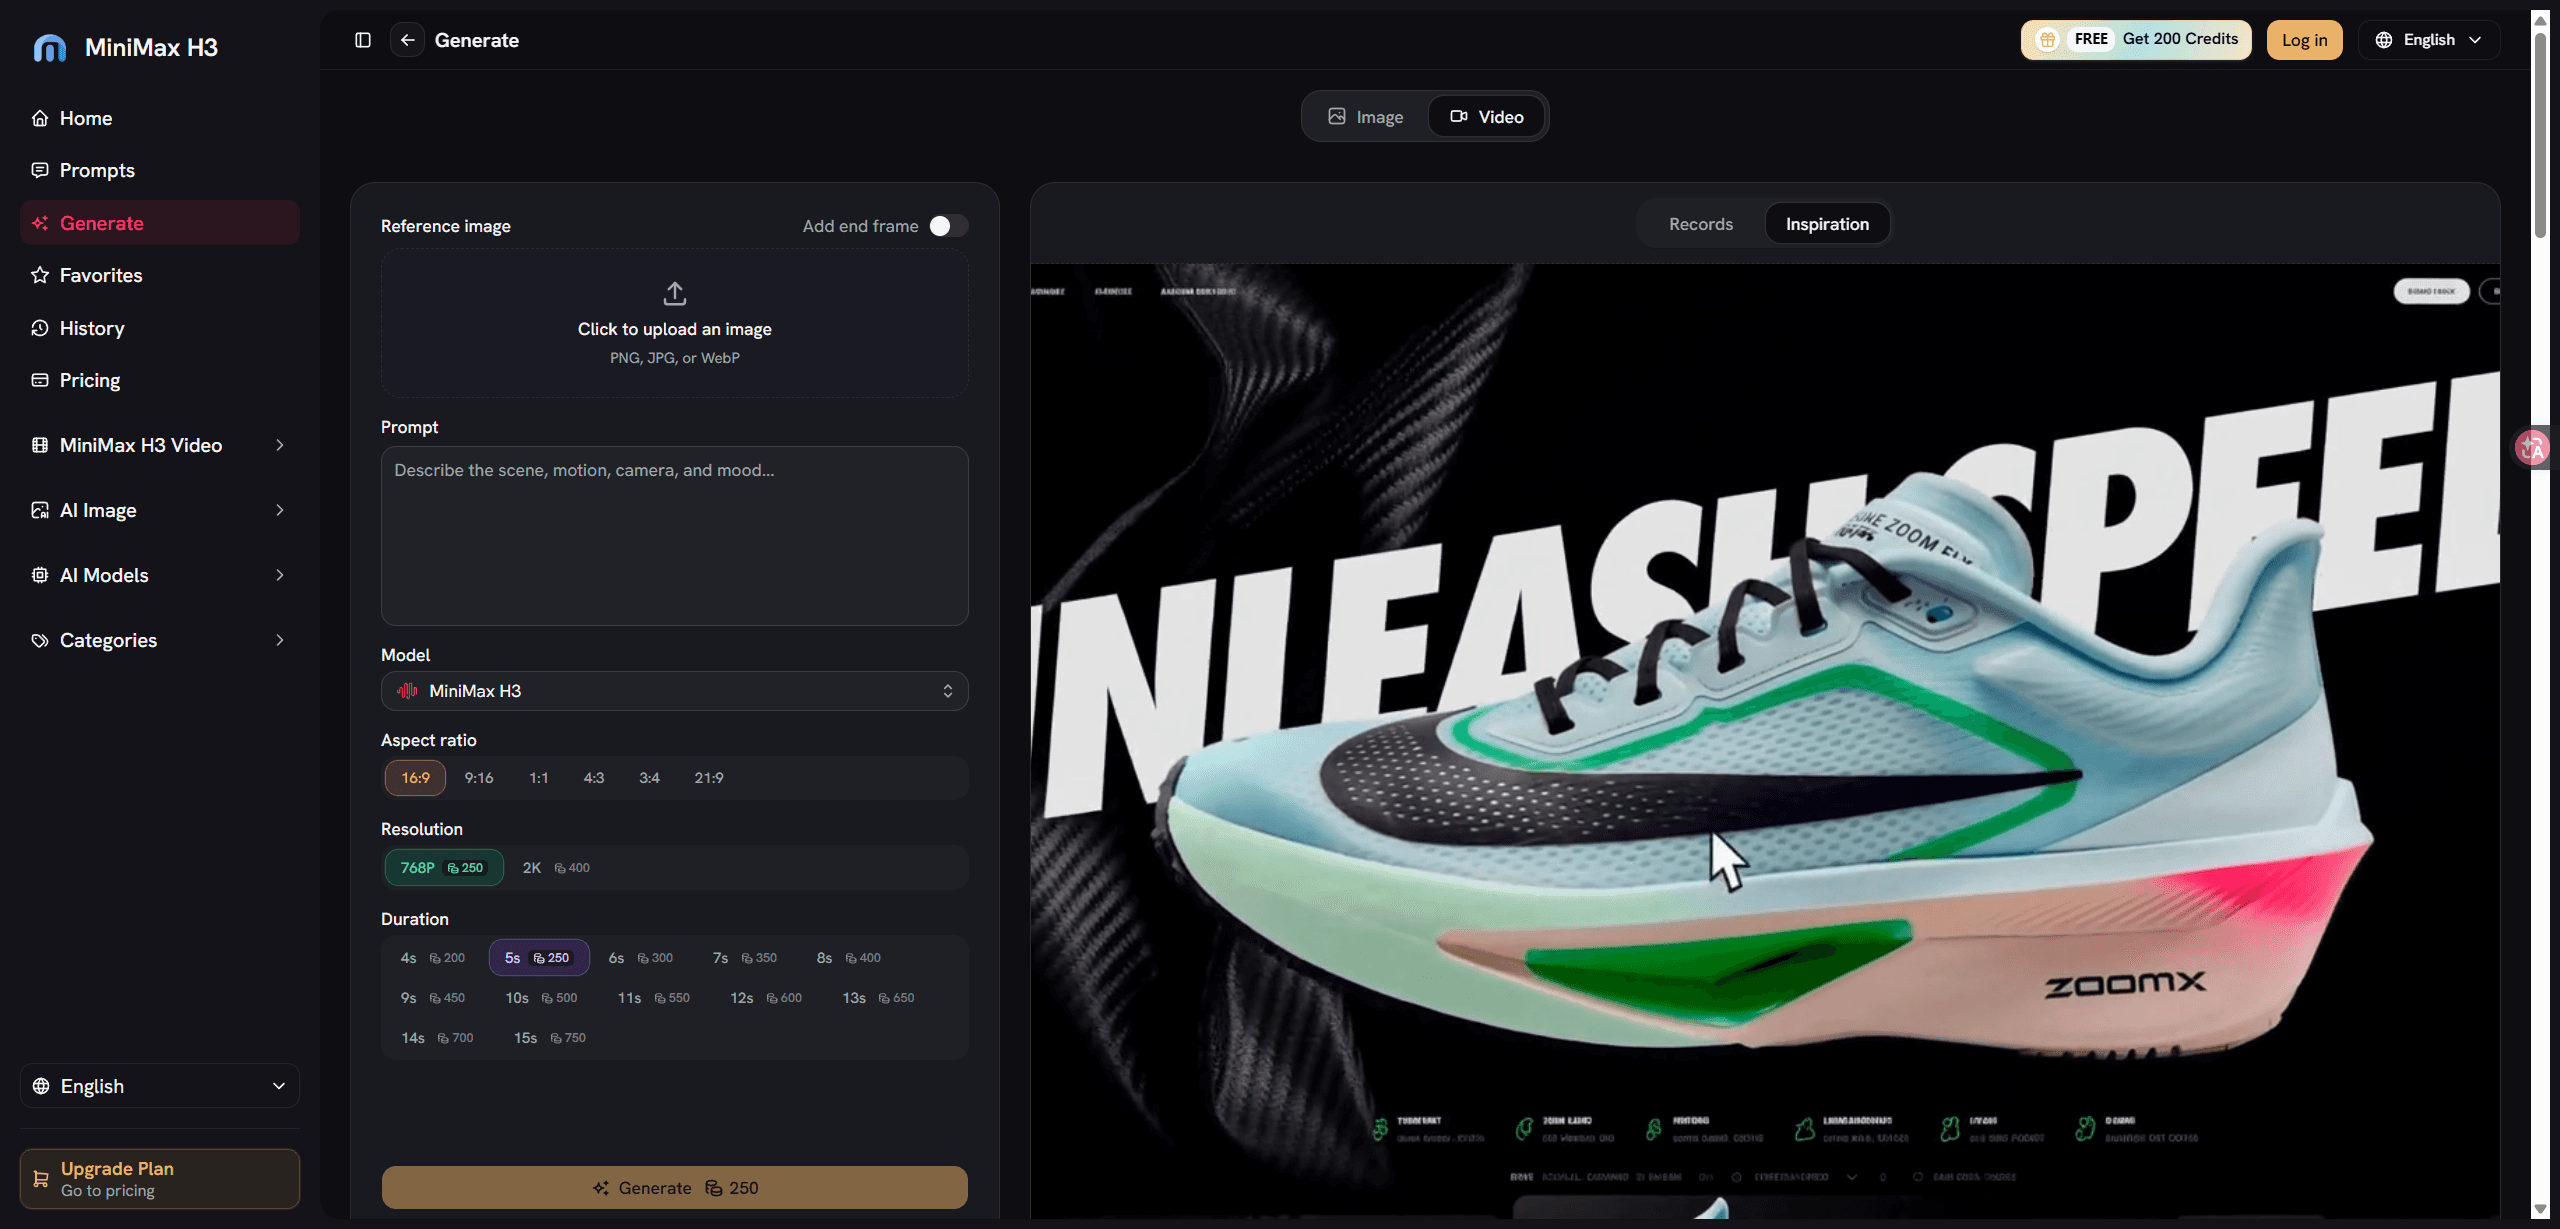Image resolution: width=2560 pixels, height=1229 pixels.
Task: Click the FREE Get 200 Credits button
Action: [x=2137, y=40]
